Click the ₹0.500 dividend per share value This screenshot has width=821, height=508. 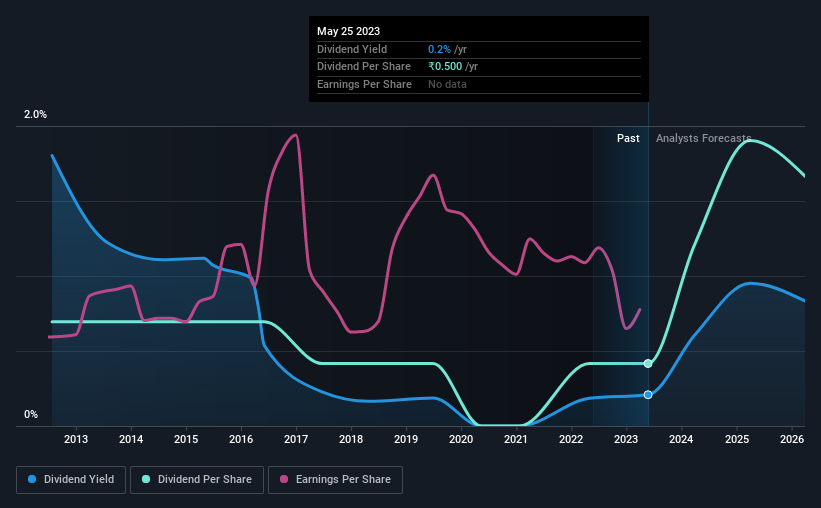pyautogui.click(x=445, y=67)
